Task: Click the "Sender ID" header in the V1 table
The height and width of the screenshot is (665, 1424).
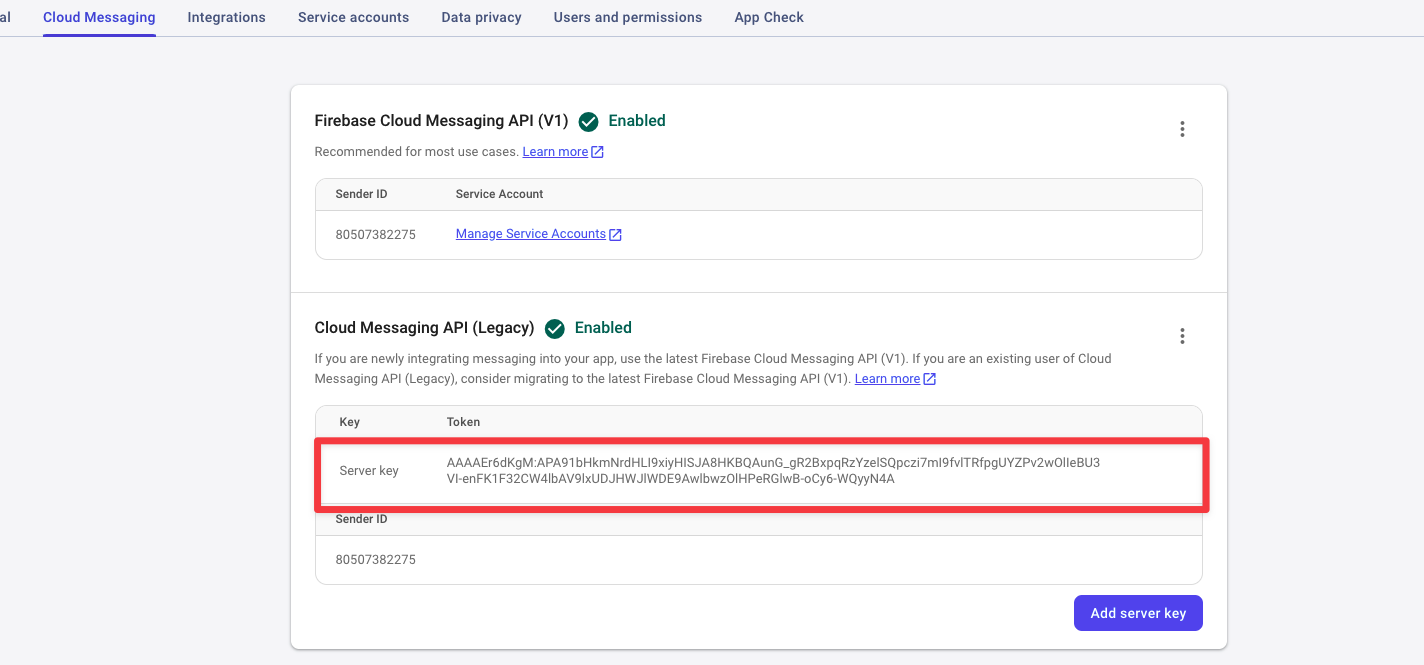Action: [x=361, y=194]
